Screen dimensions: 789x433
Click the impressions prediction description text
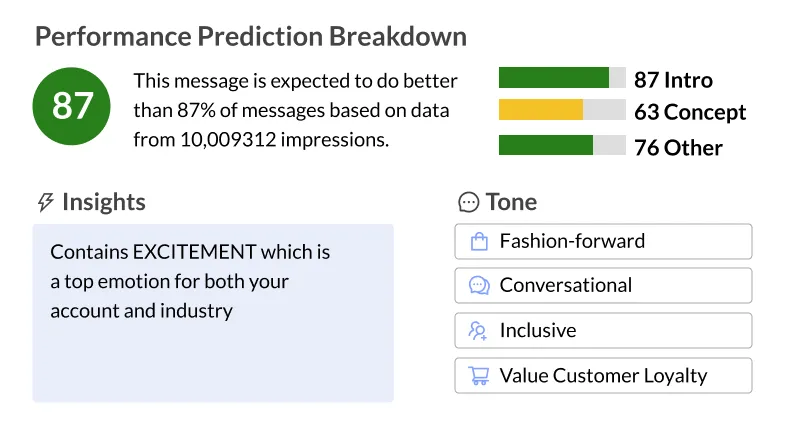295,110
